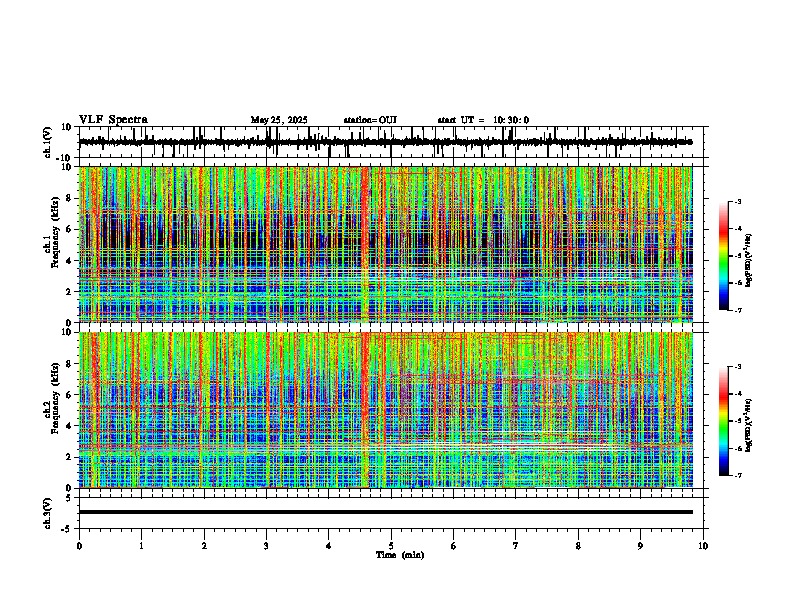Click the "log(PSD)" label by the ch.2 color bar
The image size is (792, 612).
pos(749,425)
